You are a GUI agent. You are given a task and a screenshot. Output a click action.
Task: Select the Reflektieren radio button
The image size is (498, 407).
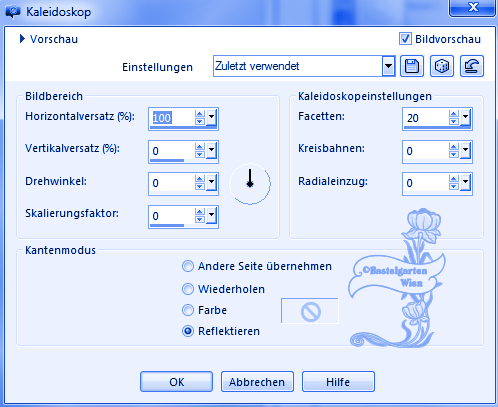(188, 331)
